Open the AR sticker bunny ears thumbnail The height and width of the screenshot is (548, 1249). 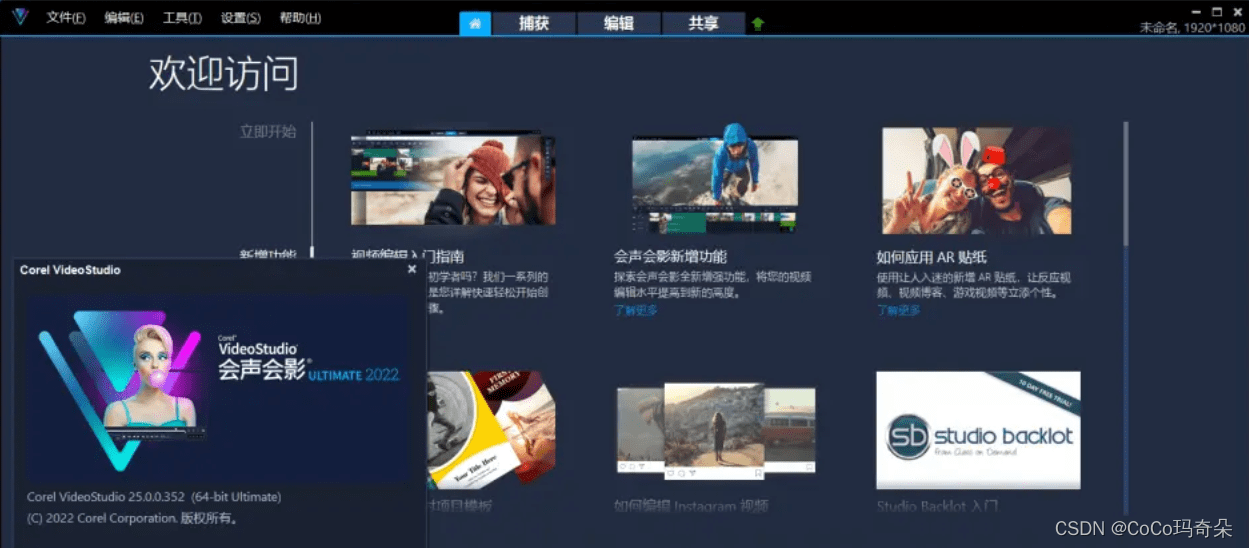pos(977,181)
